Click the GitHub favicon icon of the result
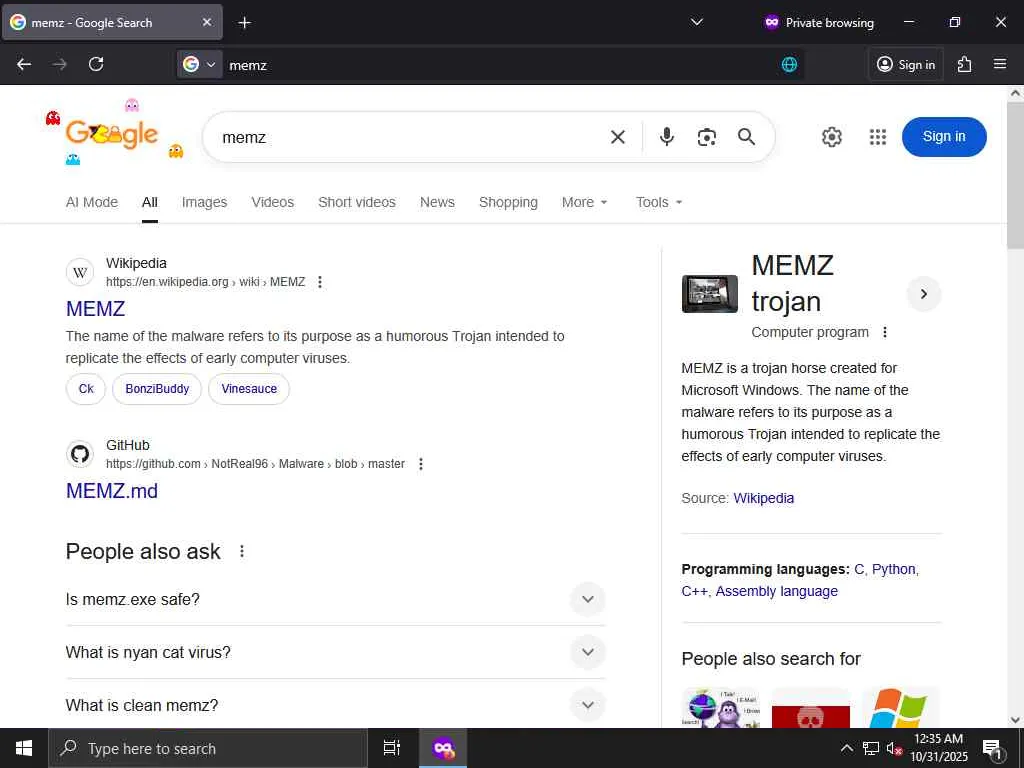Image resolution: width=1024 pixels, height=768 pixels. (x=80, y=454)
